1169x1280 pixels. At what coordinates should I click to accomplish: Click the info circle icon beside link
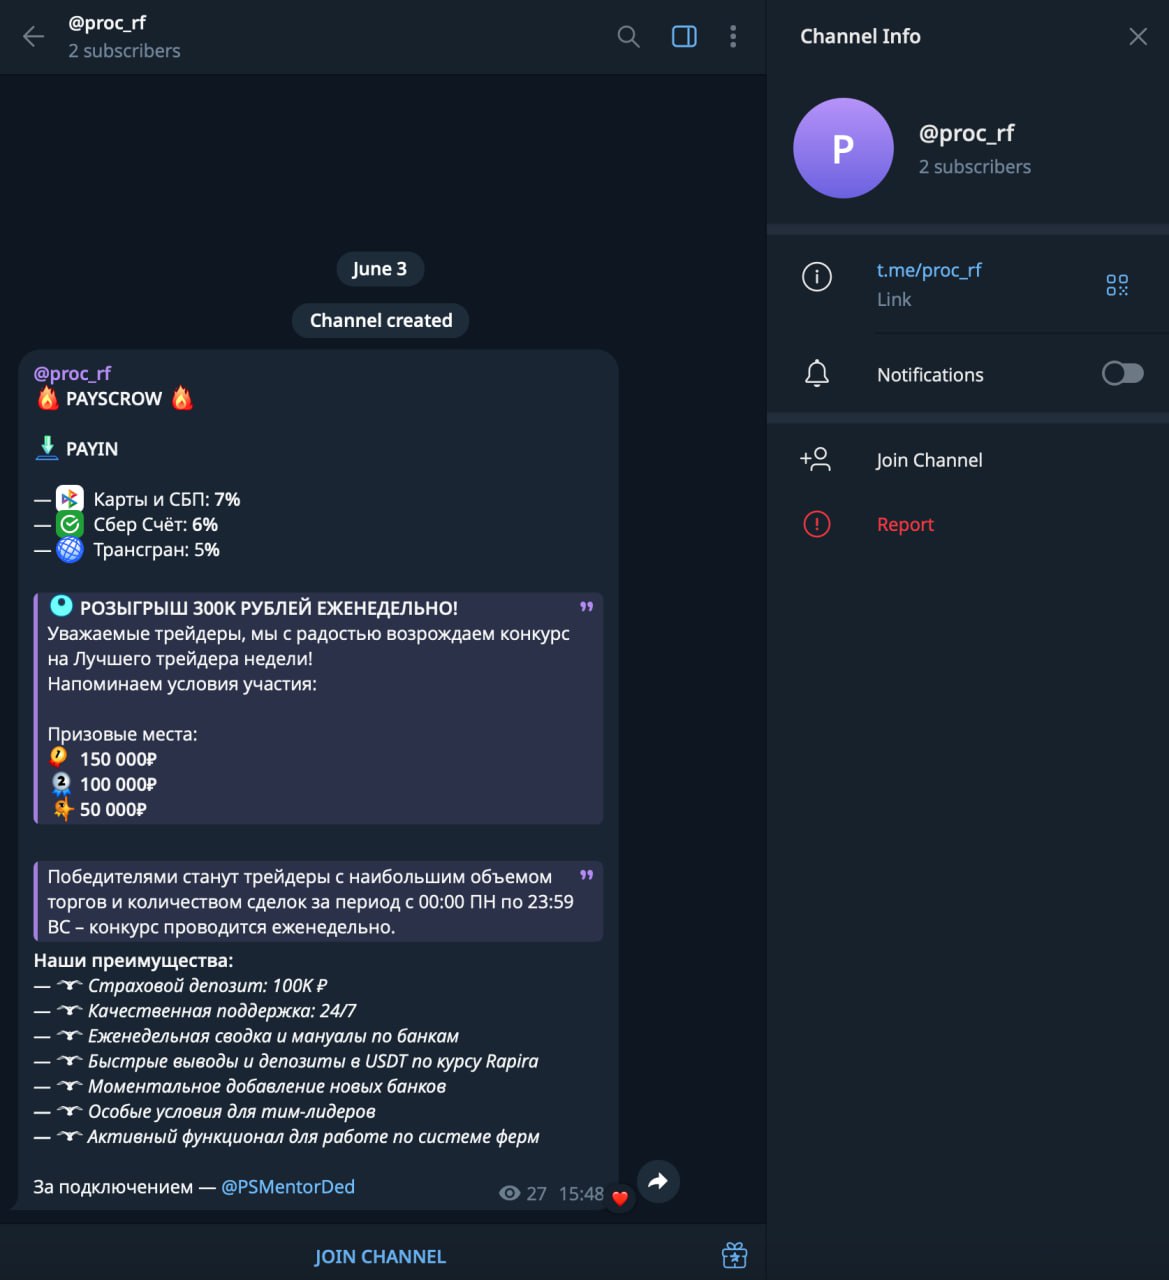click(817, 276)
